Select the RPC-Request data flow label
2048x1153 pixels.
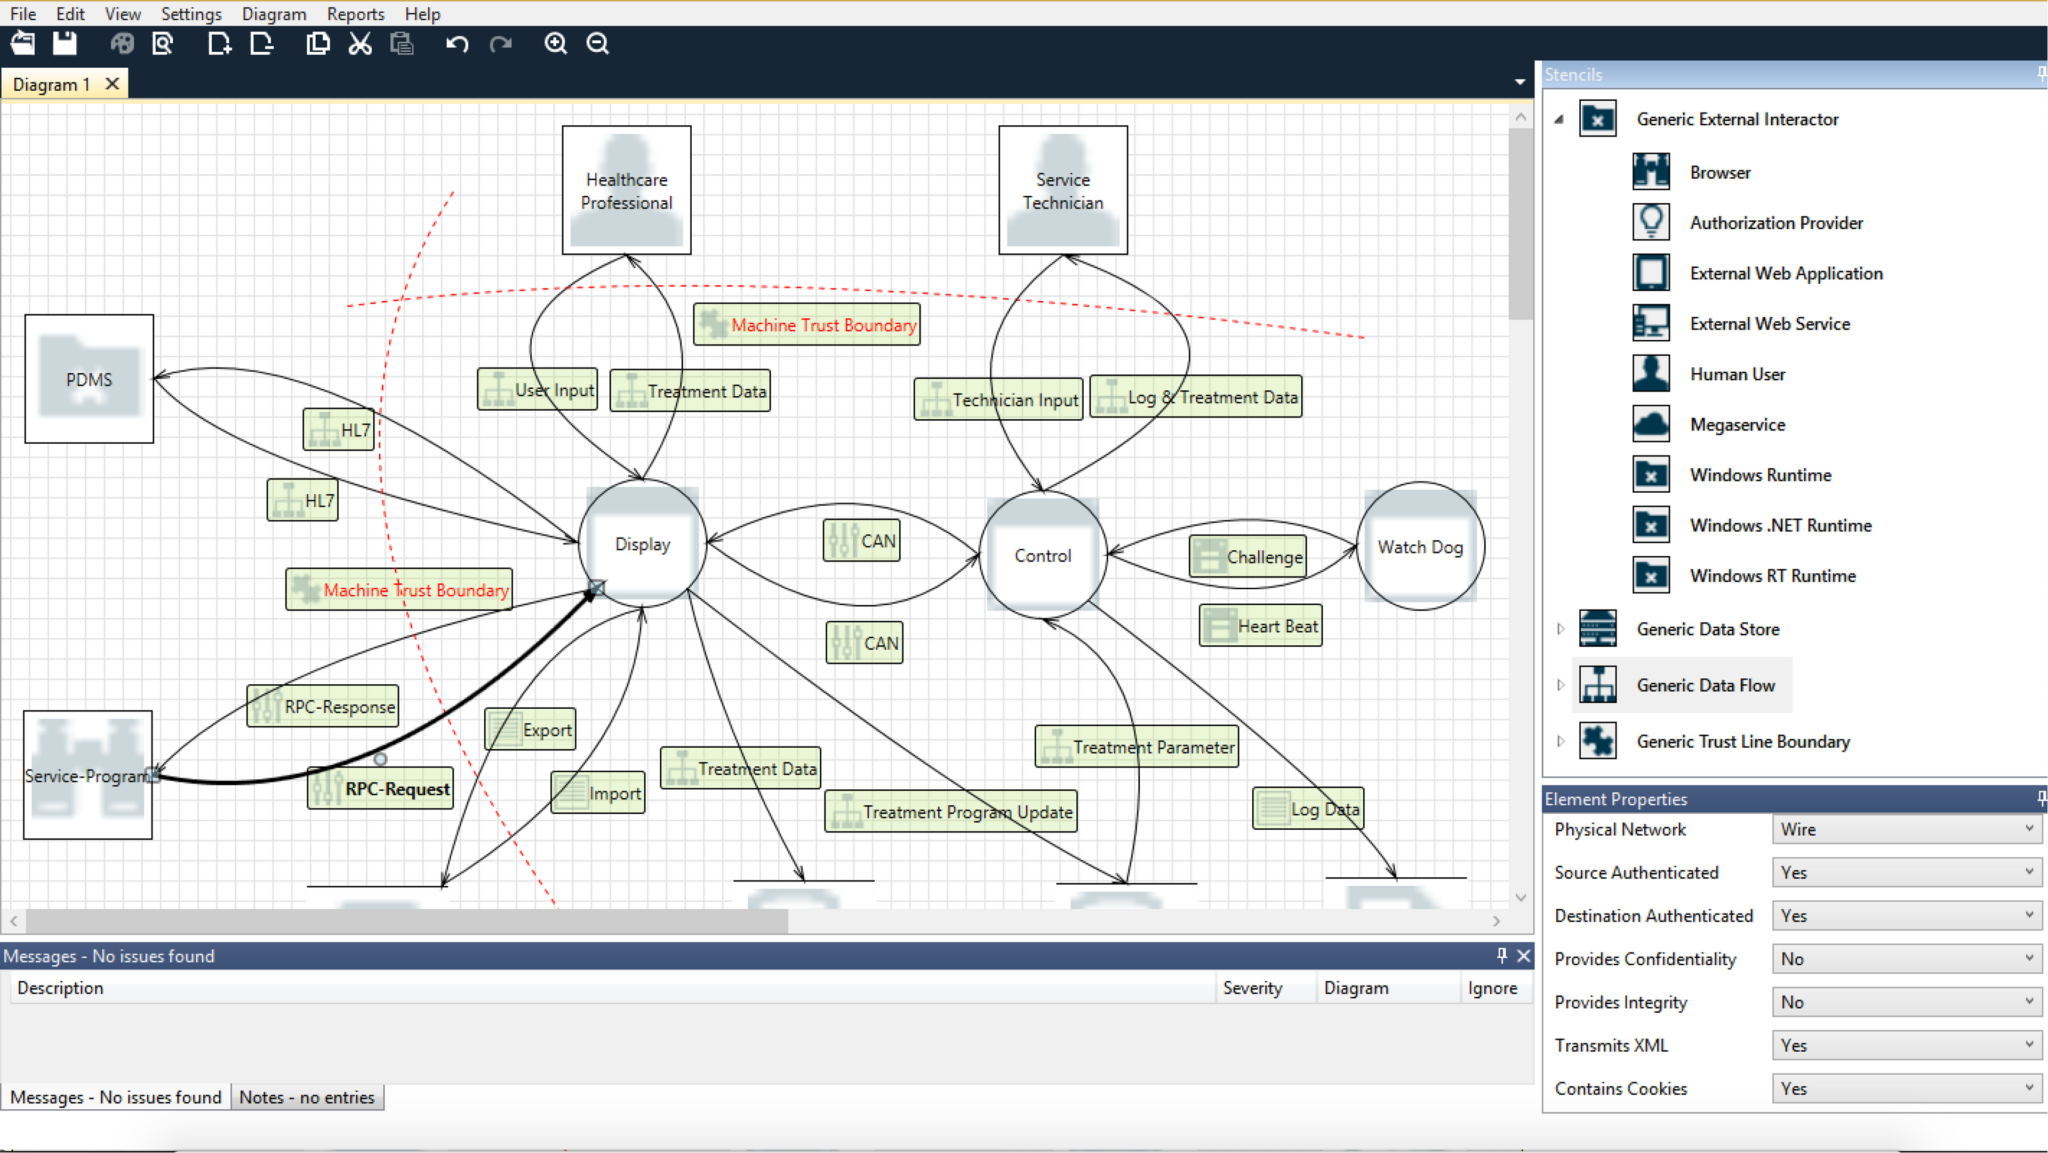coord(381,788)
